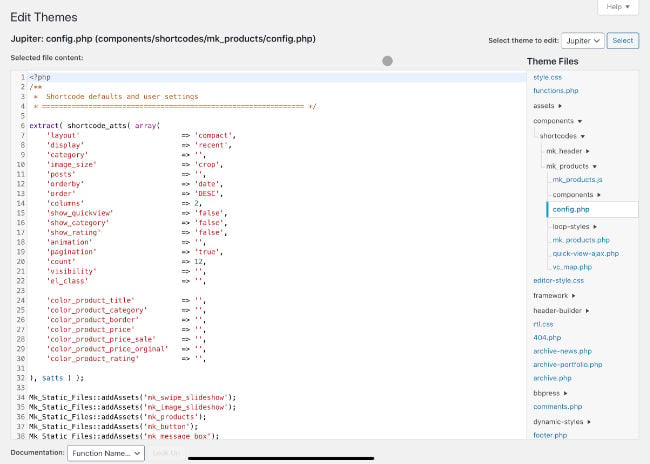Click the extract function call on line 6

[x=44, y=126]
